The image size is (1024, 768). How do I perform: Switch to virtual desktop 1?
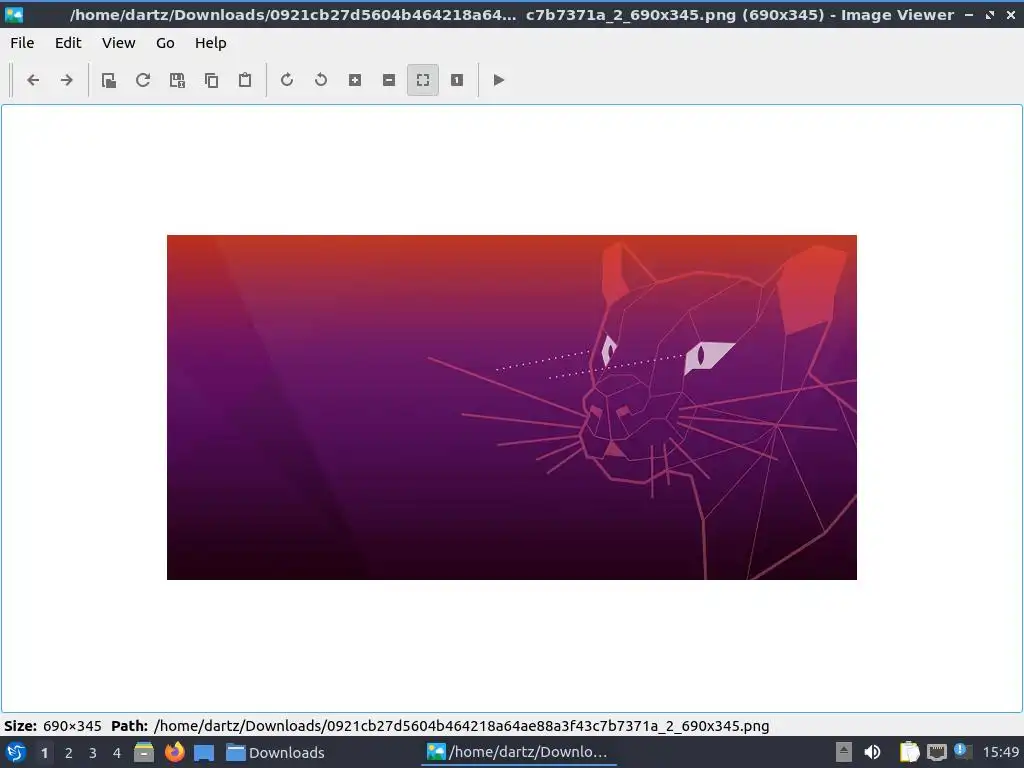[44, 753]
